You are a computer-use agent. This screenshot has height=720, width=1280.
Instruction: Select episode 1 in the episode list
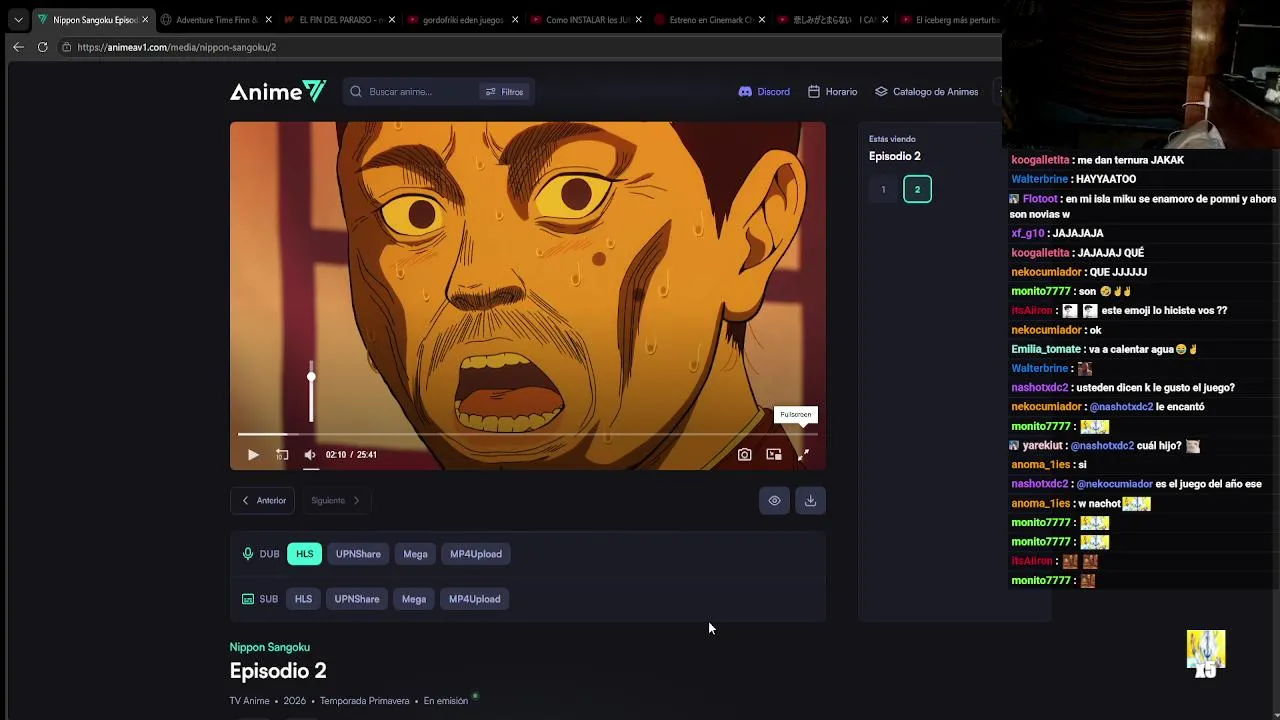[x=883, y=189]
